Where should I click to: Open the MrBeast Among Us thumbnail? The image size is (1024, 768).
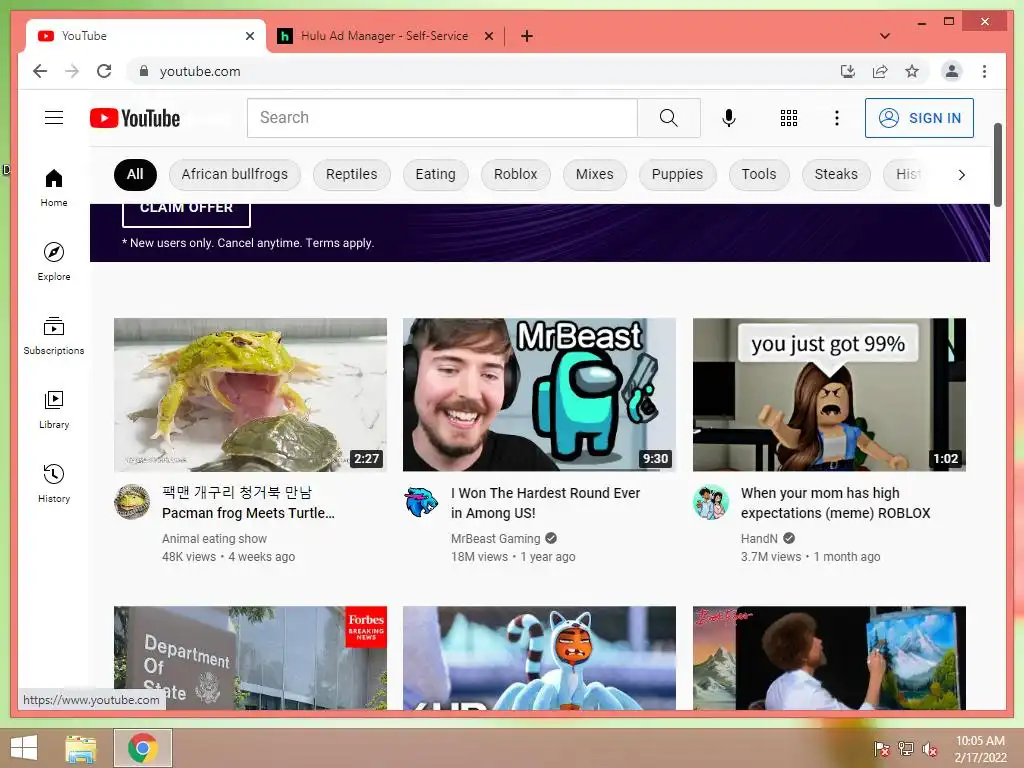[x=539, y=394]
